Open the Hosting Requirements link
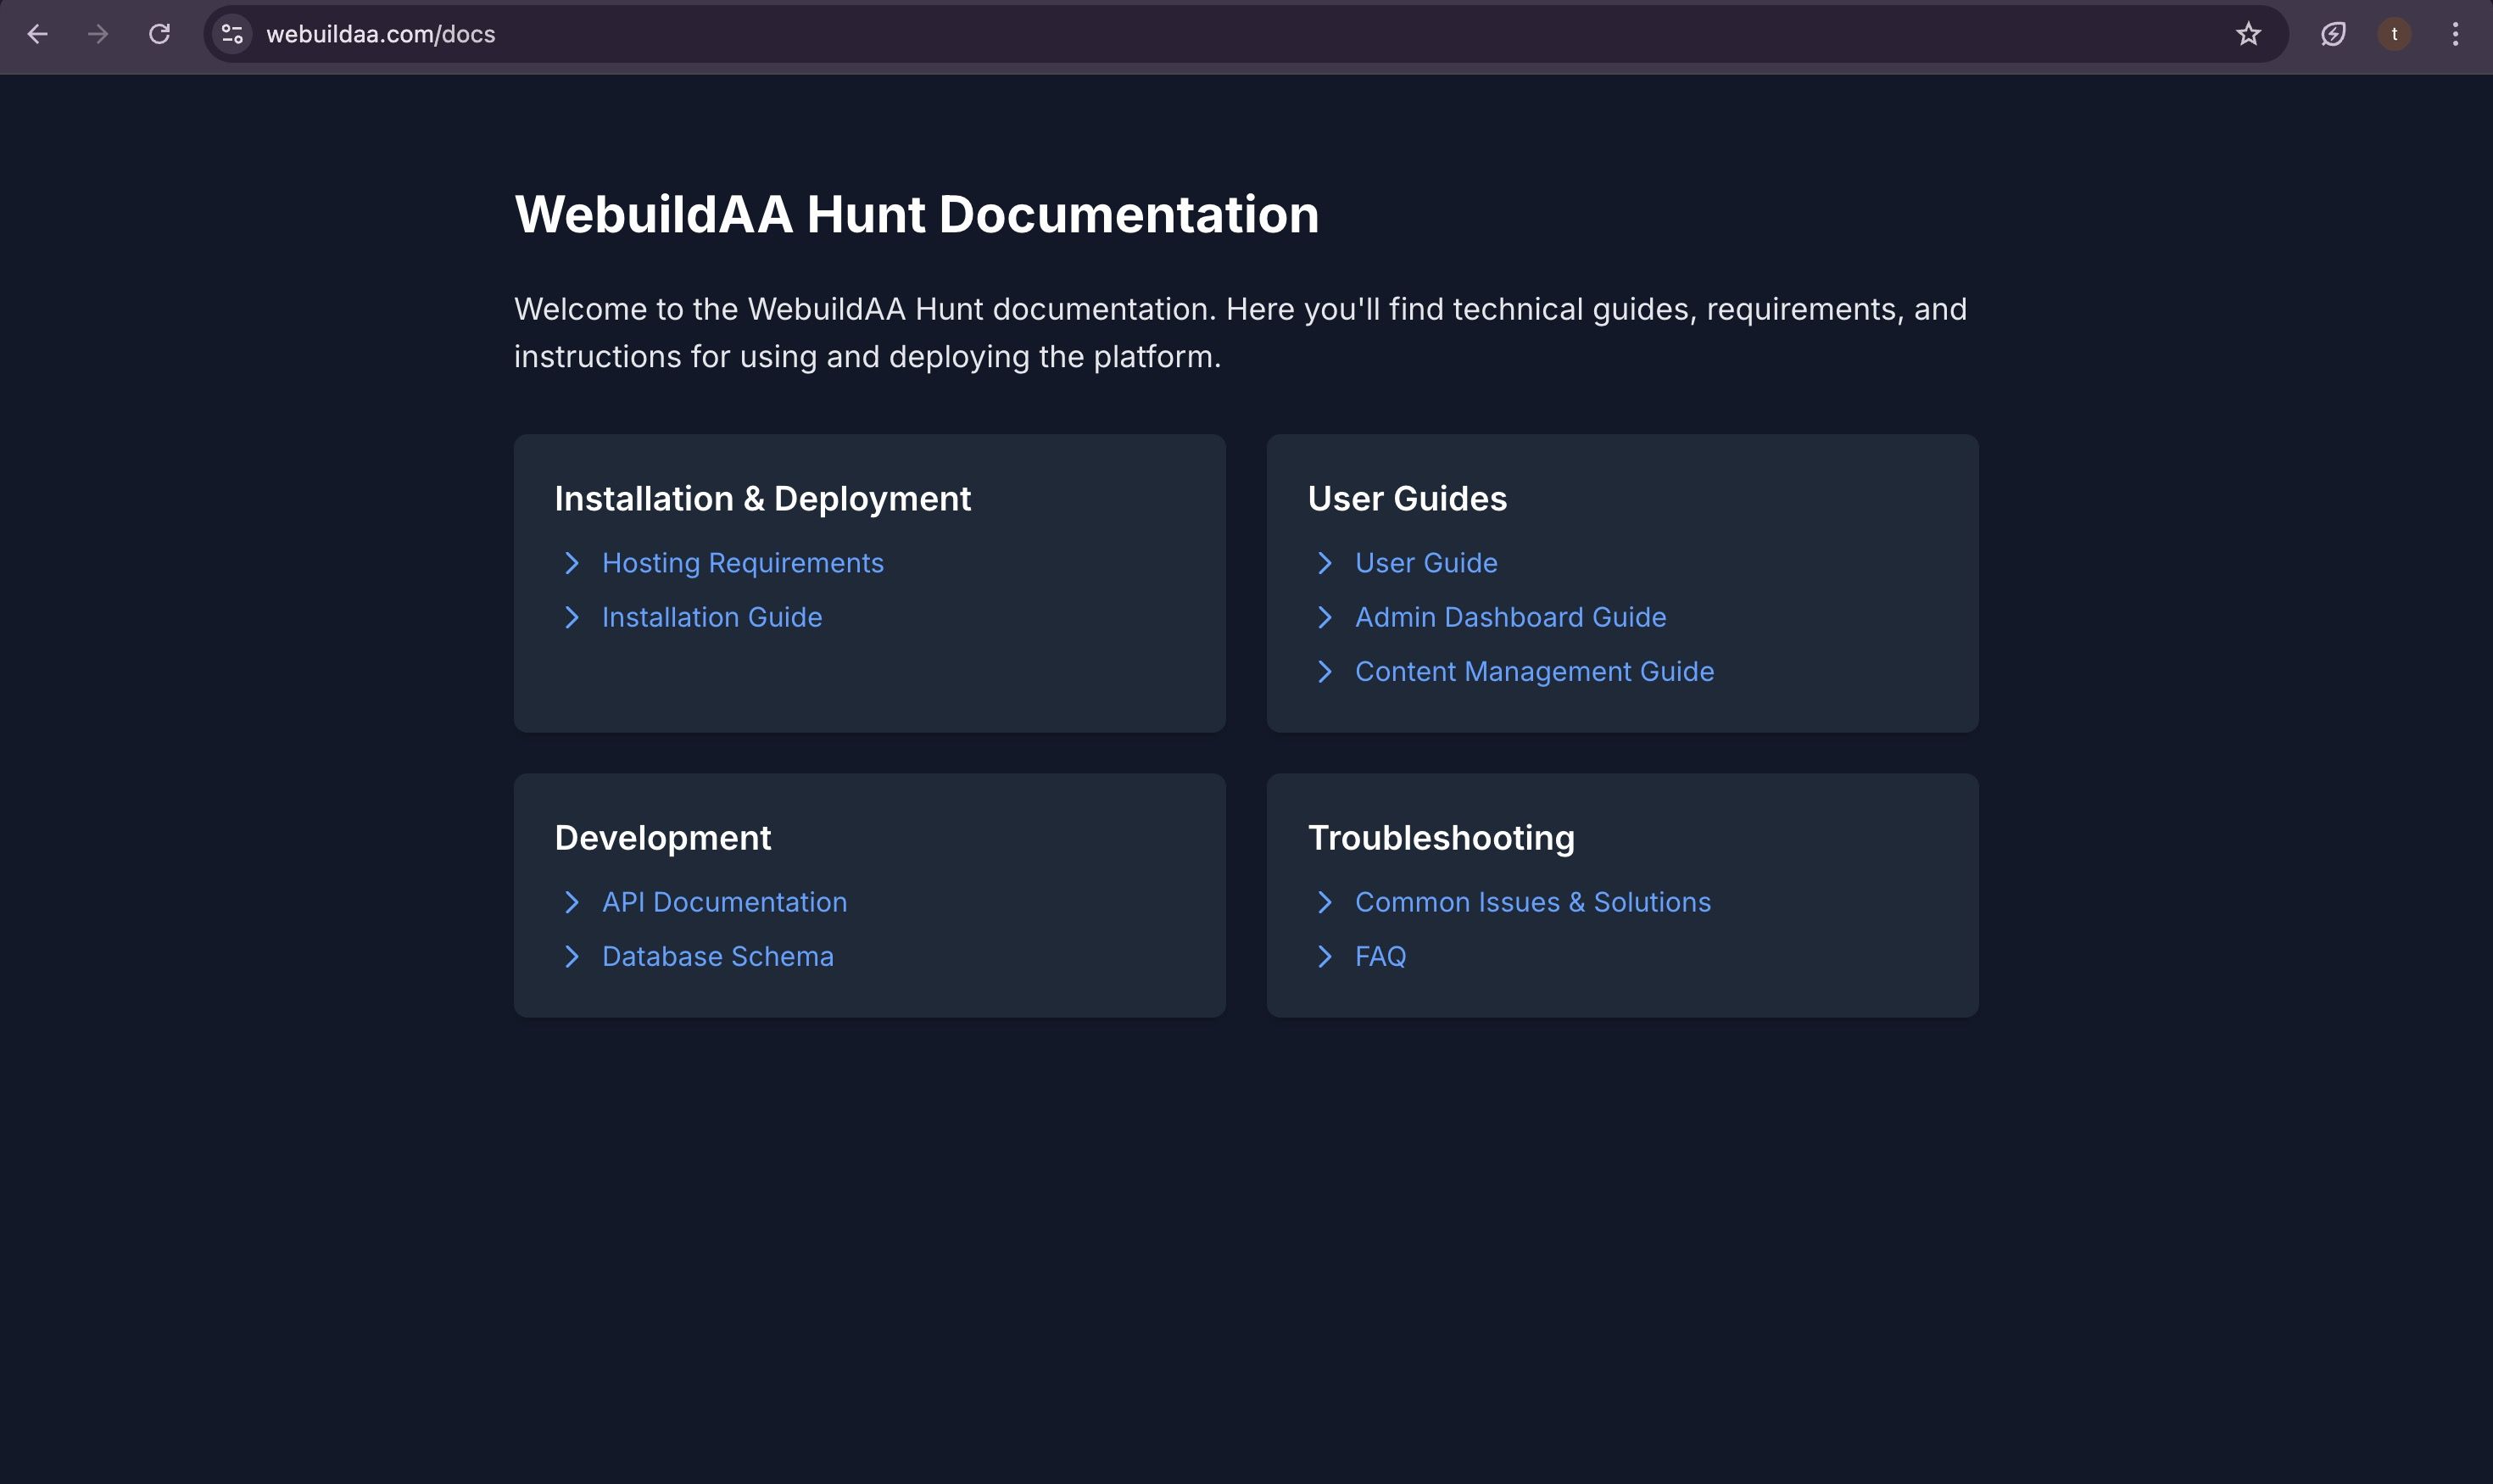The image size is (2493, 1484). (x=742, y=563)
